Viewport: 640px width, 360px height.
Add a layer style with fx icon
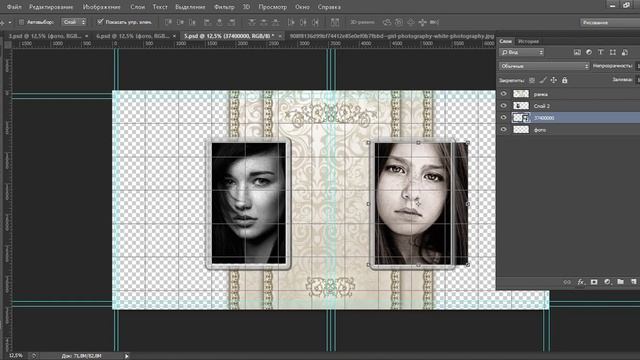tap(580, 282)
